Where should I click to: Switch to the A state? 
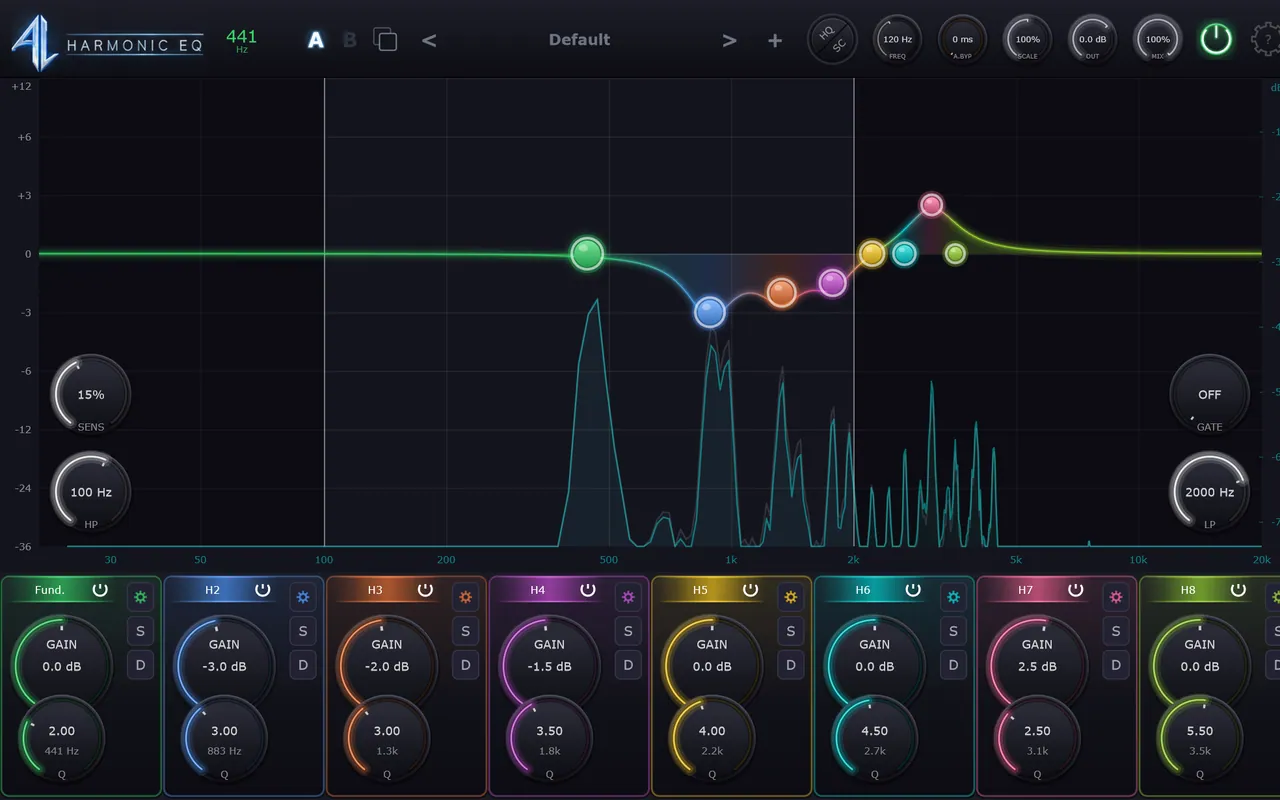point(316,40)
